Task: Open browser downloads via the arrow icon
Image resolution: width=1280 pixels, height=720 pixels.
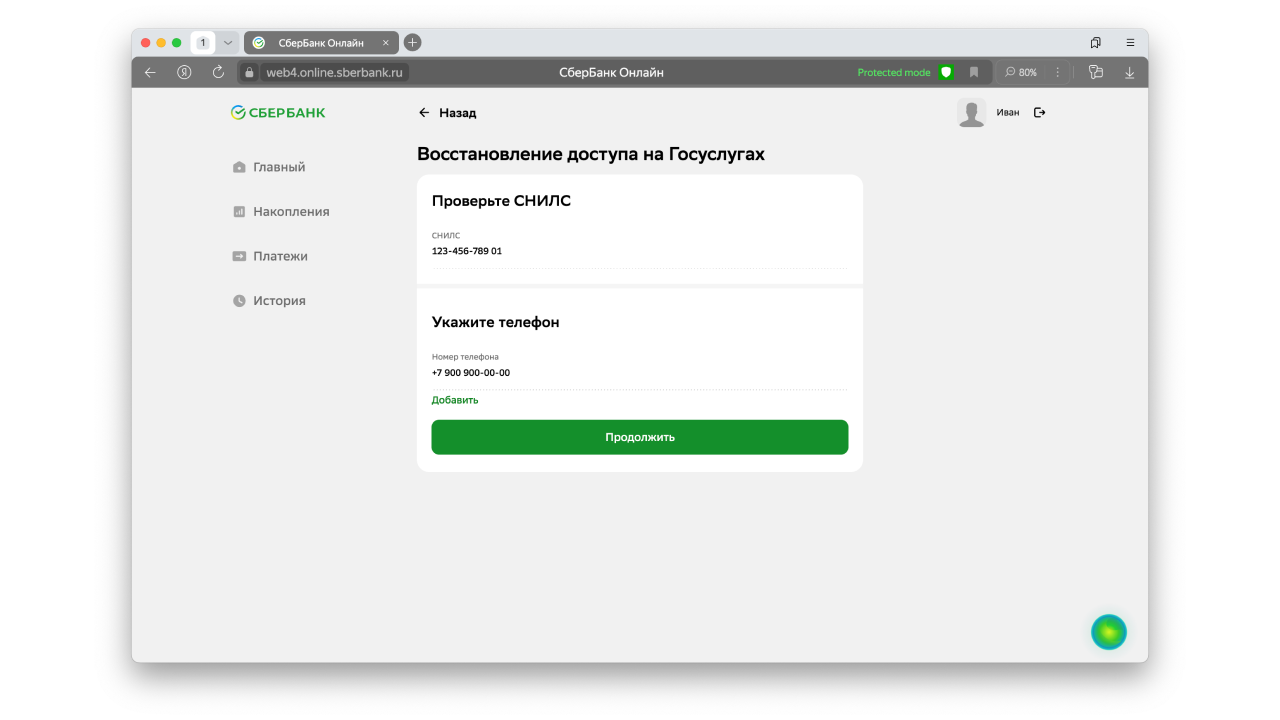Action: 1129,72
